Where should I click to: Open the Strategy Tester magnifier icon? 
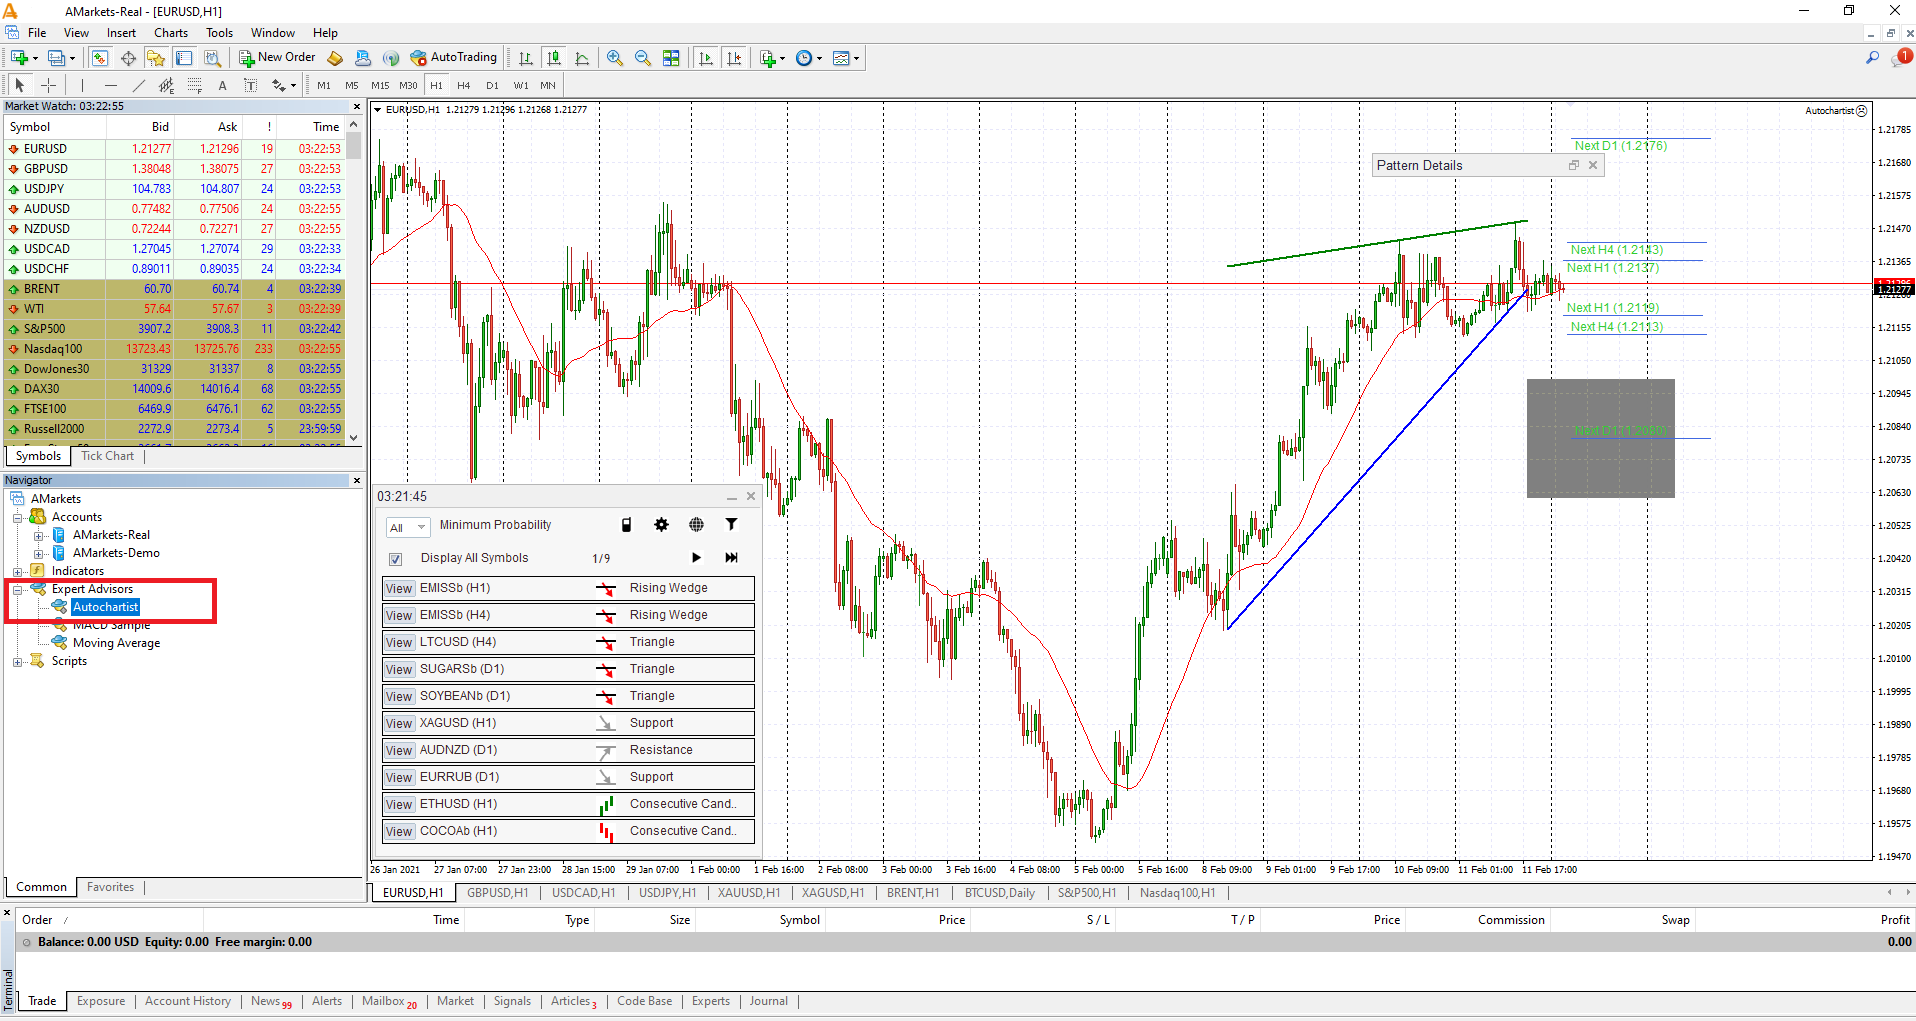[212, 58]
